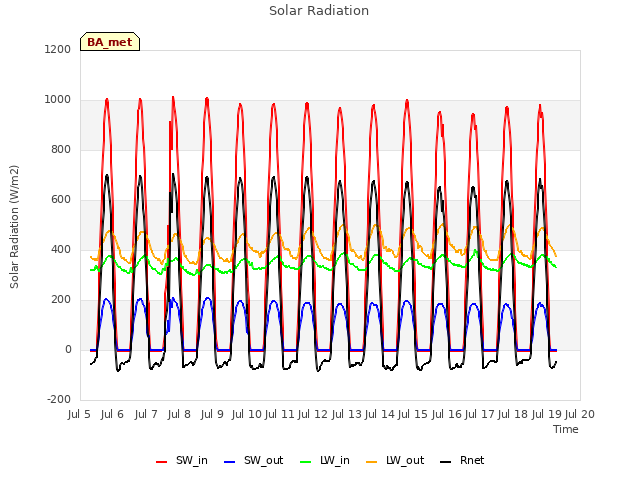The image size is (640, 480).
Task: Click the 1200 y-axis tick label
Action: pos(58,49)
